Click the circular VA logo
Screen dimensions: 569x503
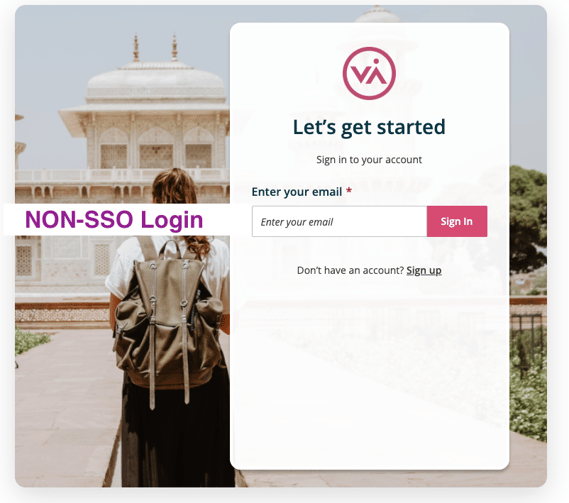pos(369,73)
